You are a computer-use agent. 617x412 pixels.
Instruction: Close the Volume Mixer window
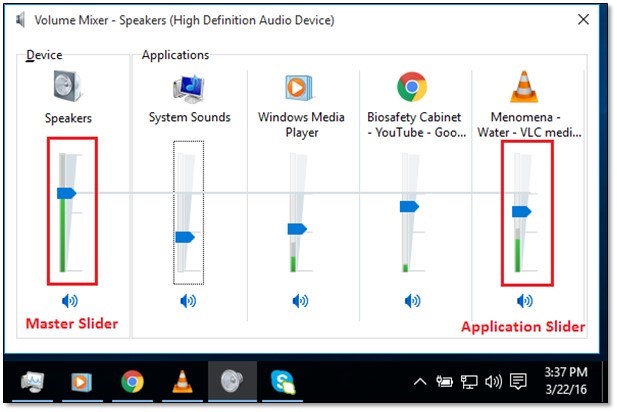click(583, 20)
